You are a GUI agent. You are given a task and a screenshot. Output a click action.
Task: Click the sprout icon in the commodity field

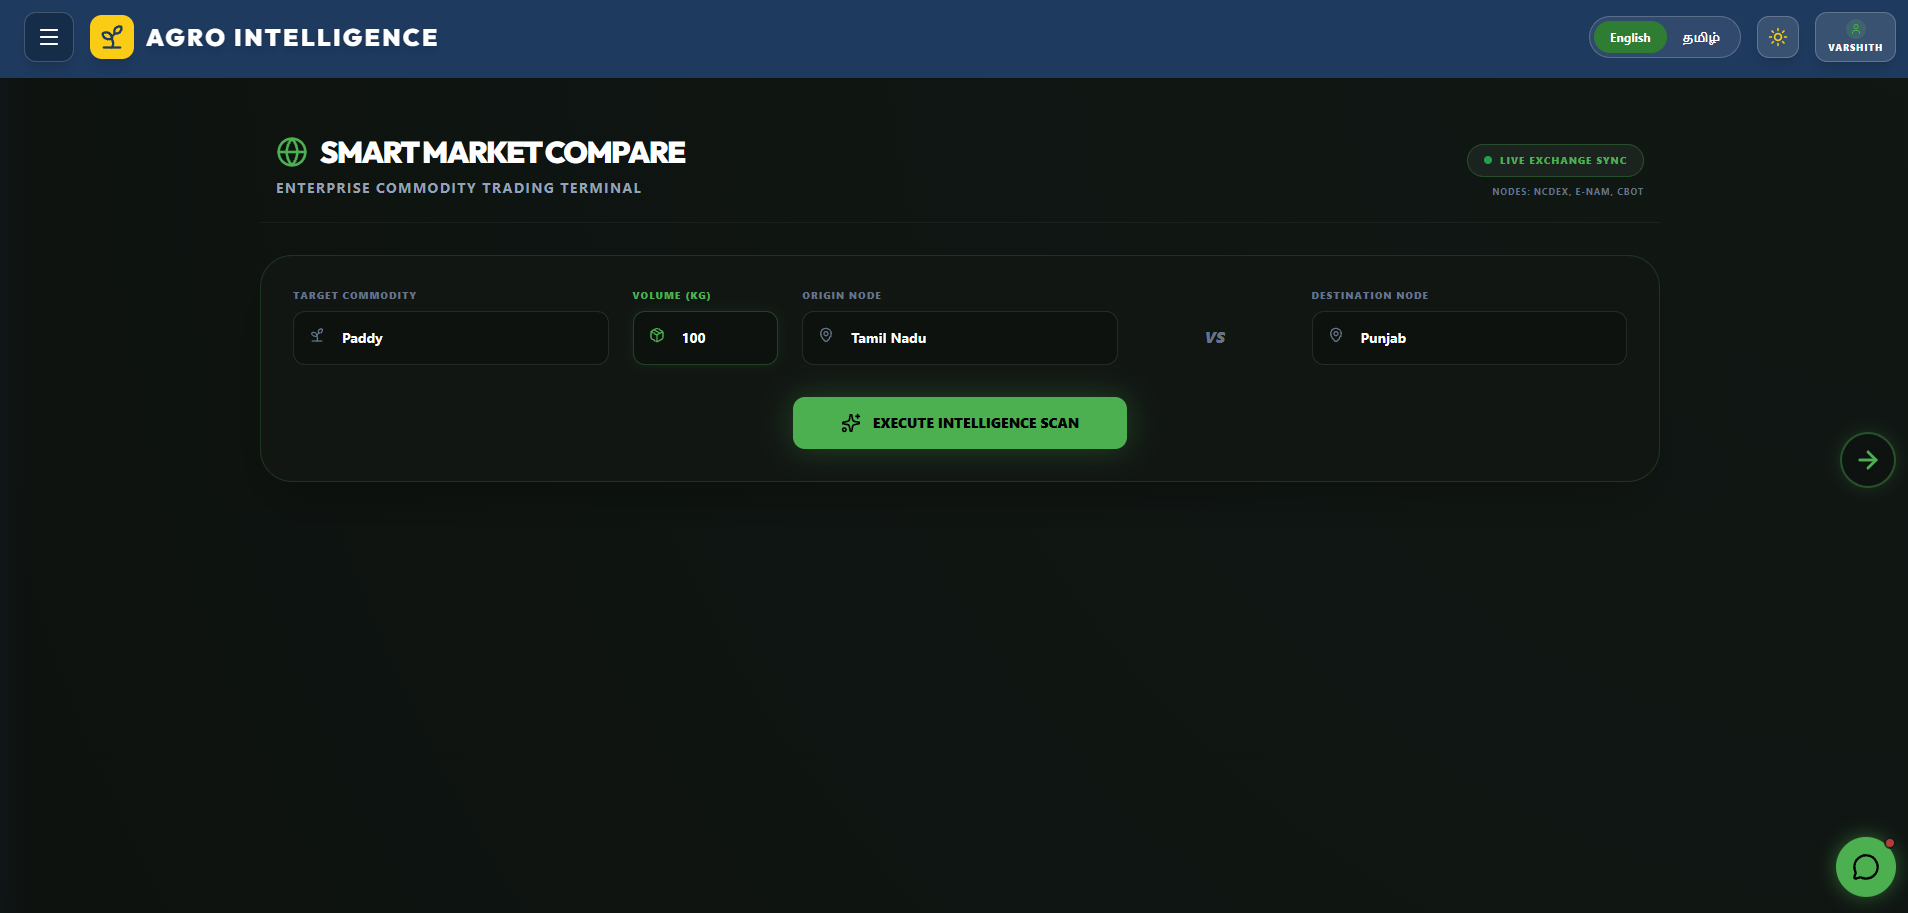(317, 336)
